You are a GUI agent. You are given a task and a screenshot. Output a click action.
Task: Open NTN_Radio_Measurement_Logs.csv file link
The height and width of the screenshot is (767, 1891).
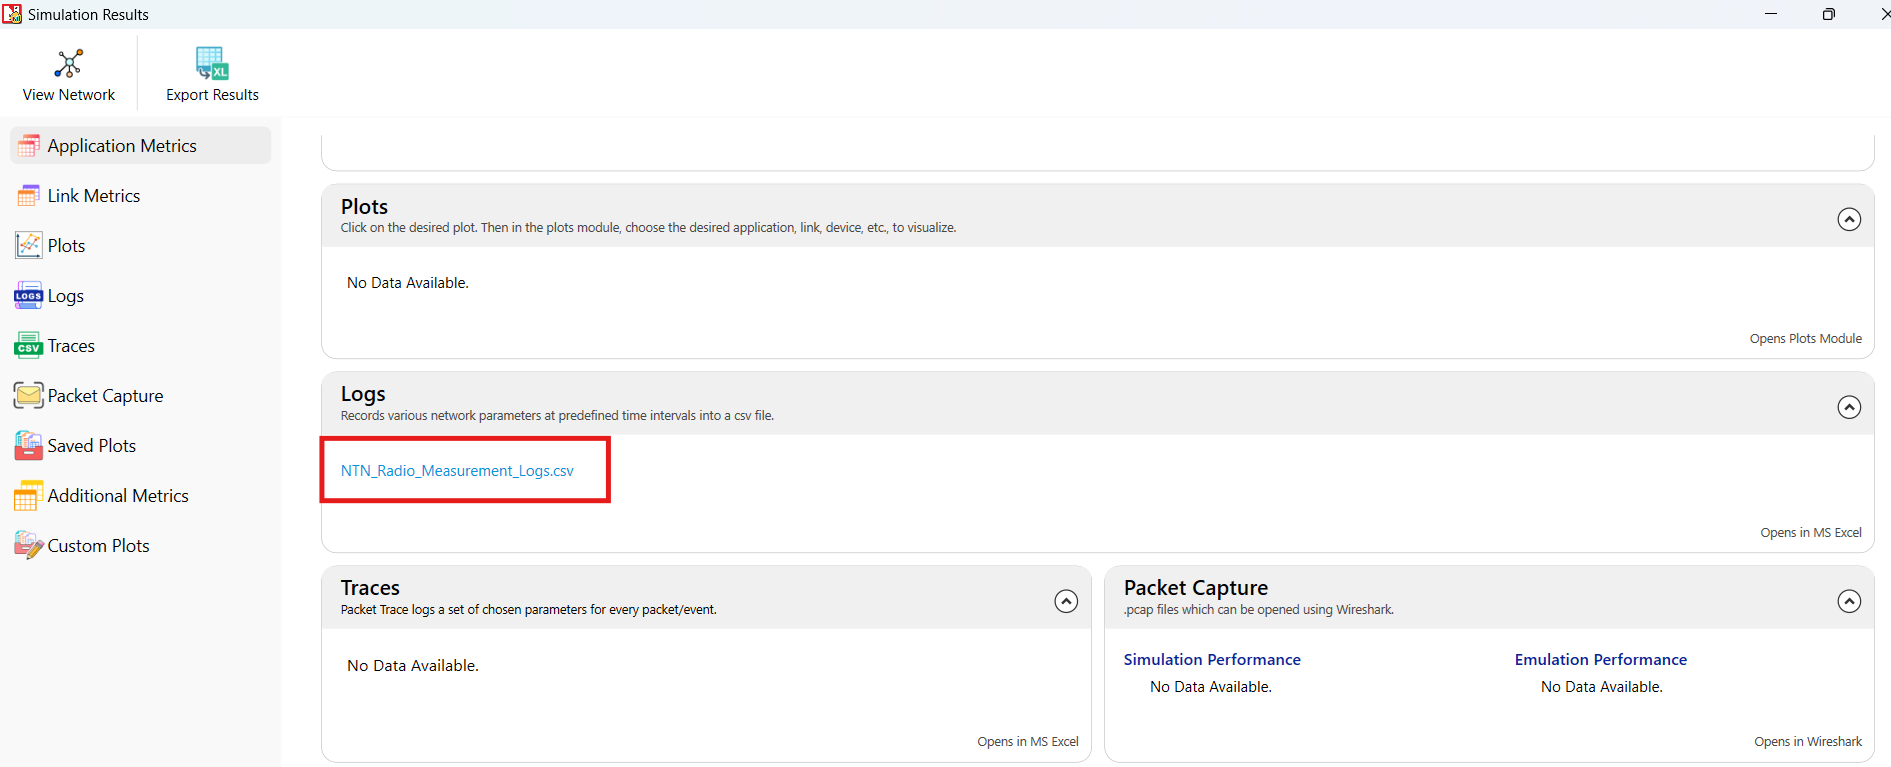pos(457,471)
